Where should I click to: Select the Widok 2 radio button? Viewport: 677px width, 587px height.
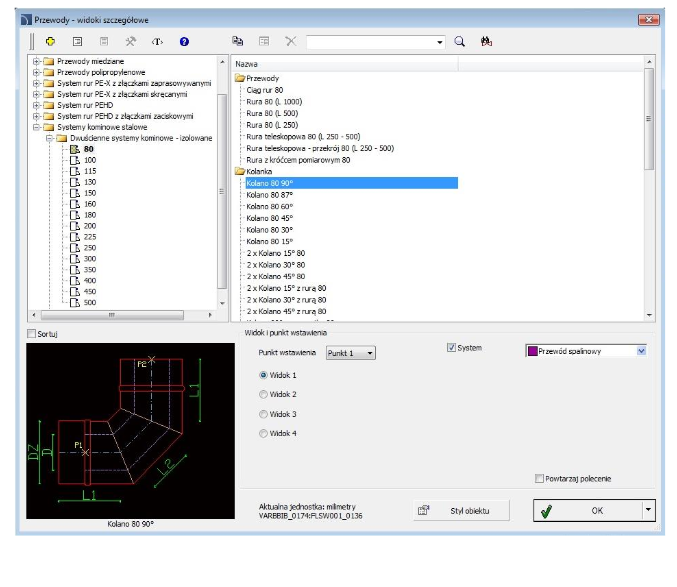tap(264, 394)
